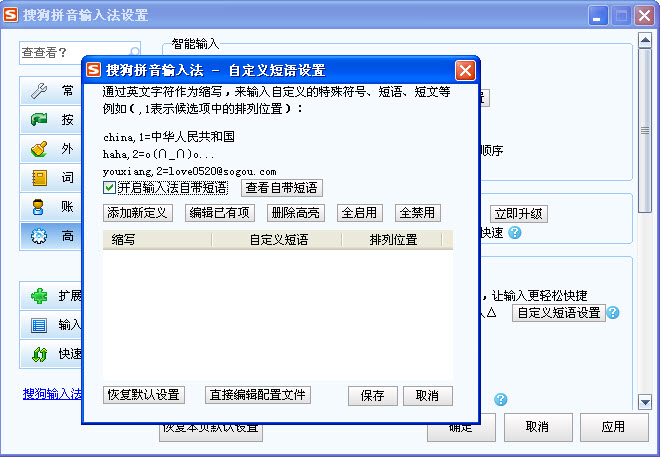Click 查看自带短语 button
Image resolution: width=661 pixels, height=457 pixels.
coord(282,188)
